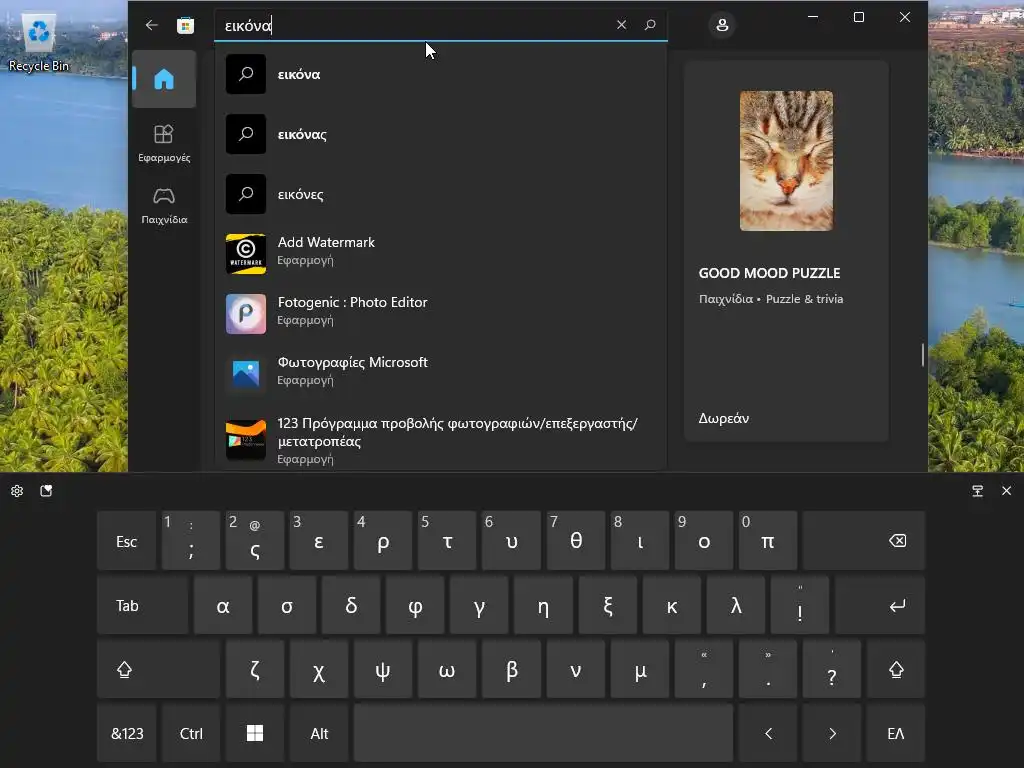Screen dimensions: 1024x768
Task: Click the 123 photo viewer app icon
Action: pyautogui.click(x=246, y=440)
